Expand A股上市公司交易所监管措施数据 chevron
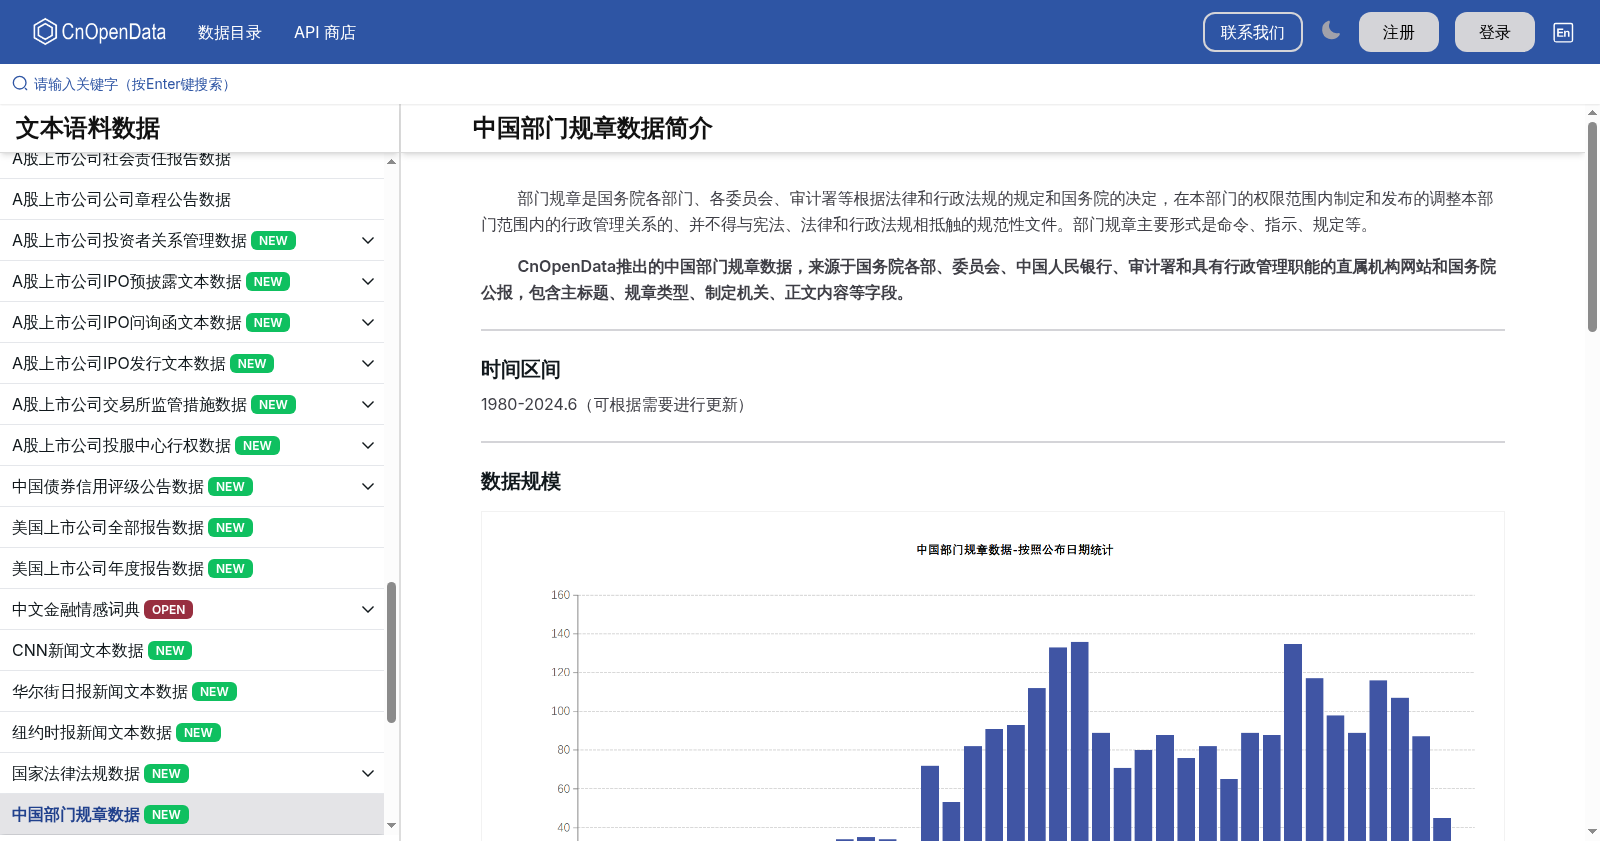The width and height of the screenshot is (1600, 857). [368, 404]
